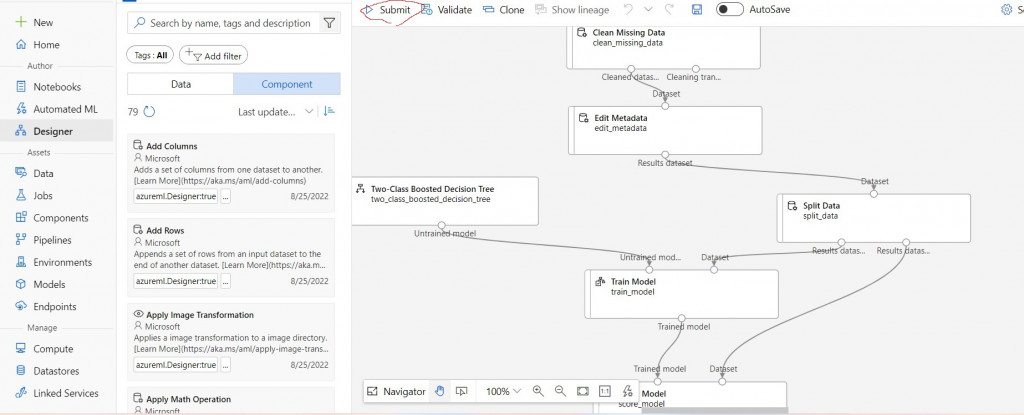Screen dimensions: 1024x415
Task: Open Components in the sidebar
Action: click(52, 218)
